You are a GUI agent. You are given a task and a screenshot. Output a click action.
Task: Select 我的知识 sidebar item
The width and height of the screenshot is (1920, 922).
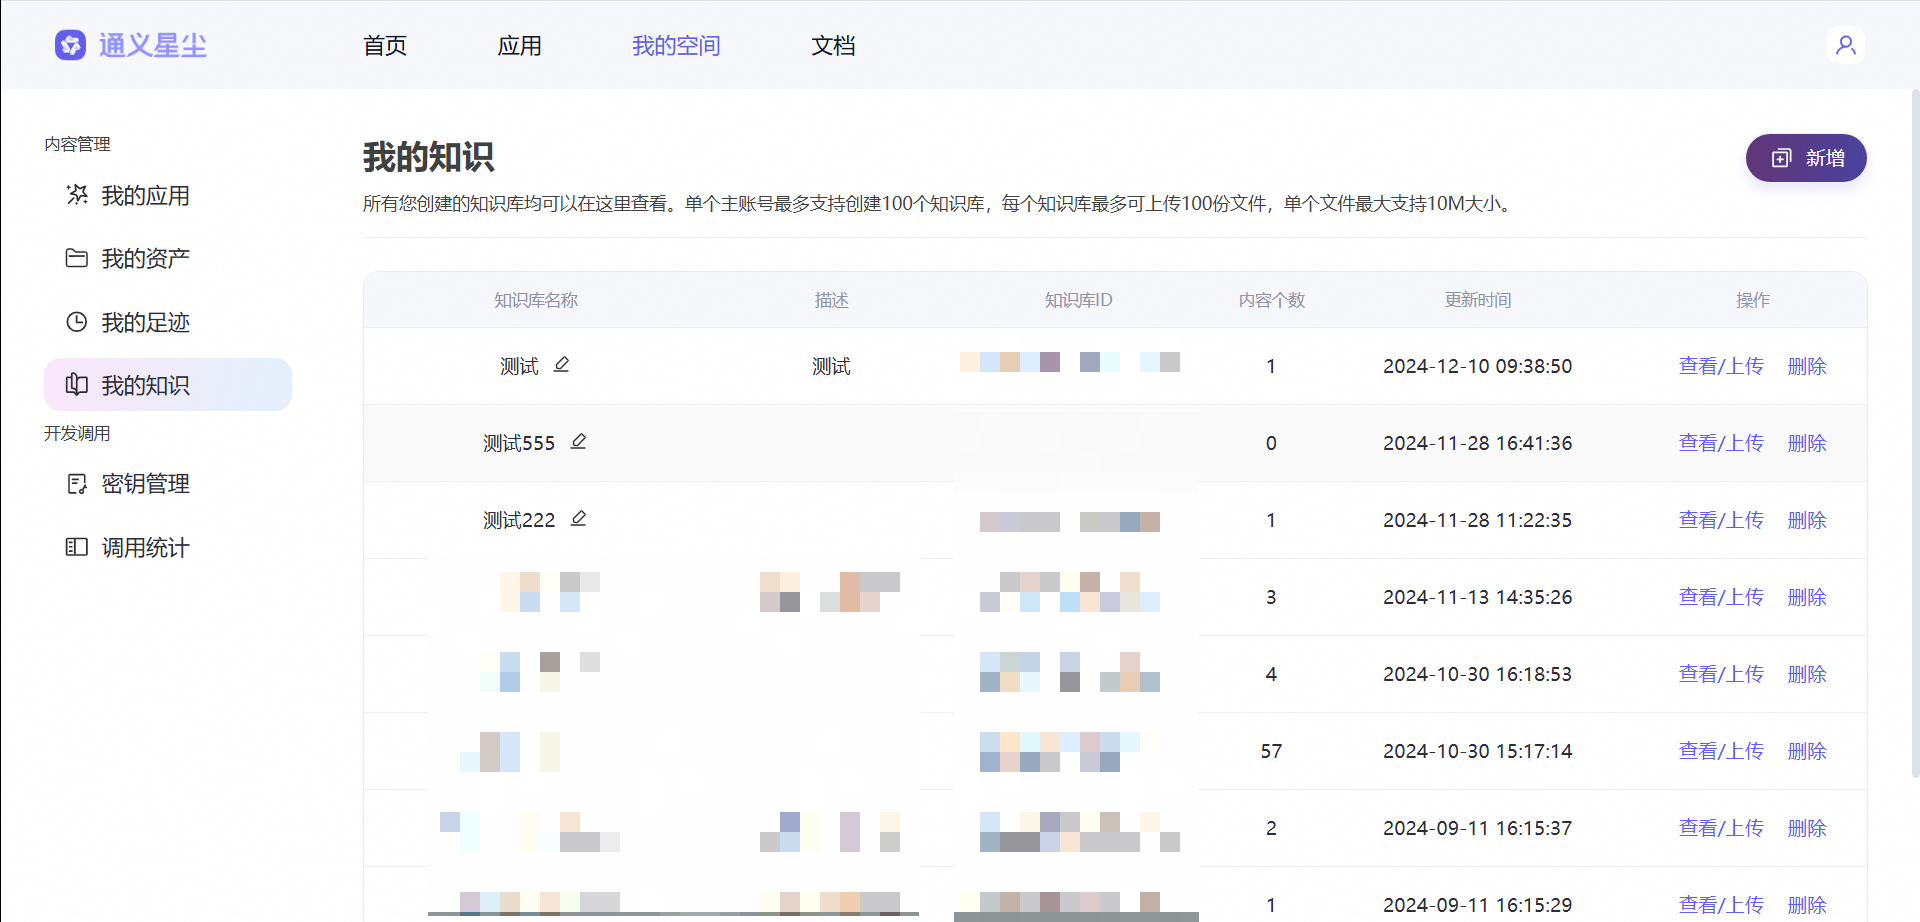[x=168, y=385]
